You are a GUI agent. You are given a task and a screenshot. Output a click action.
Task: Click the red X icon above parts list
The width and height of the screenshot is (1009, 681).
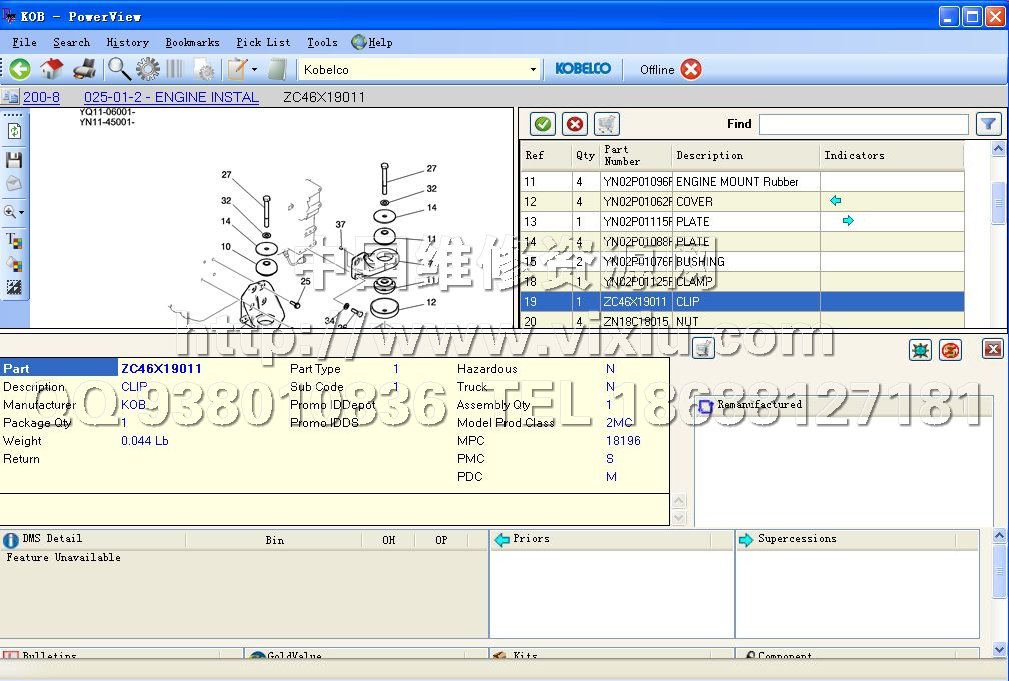575,124
